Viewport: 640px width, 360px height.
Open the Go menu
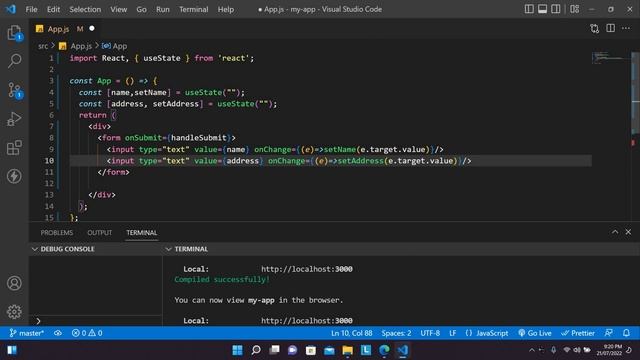tap(141, 9)
